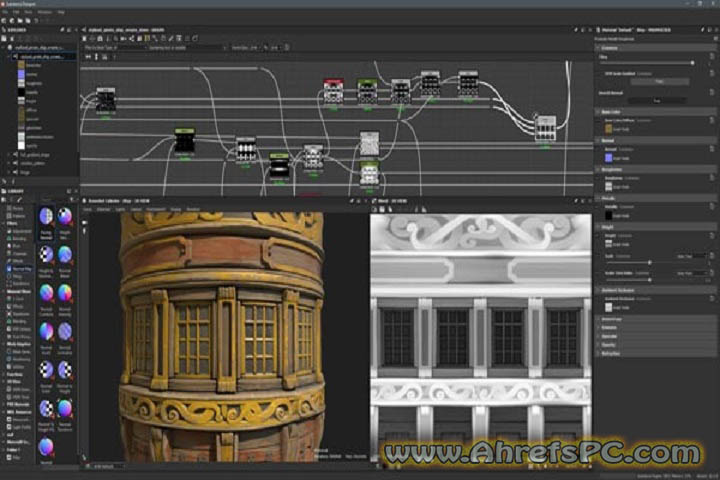Select the Facing Normal library filter

46,223
